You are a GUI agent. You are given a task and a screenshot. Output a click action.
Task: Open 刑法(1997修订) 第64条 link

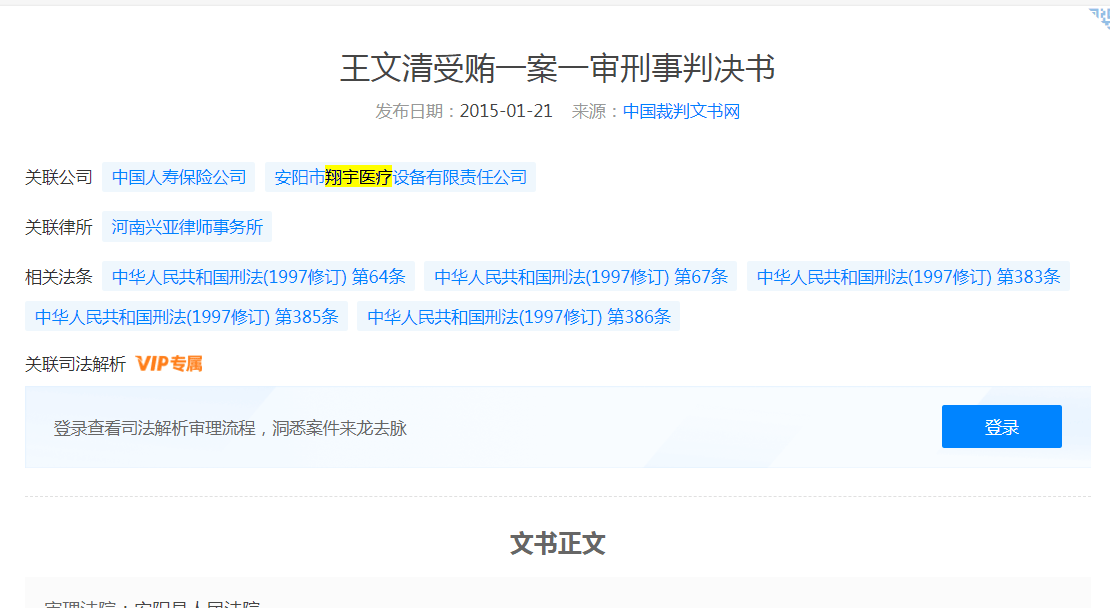coord(258,277)
